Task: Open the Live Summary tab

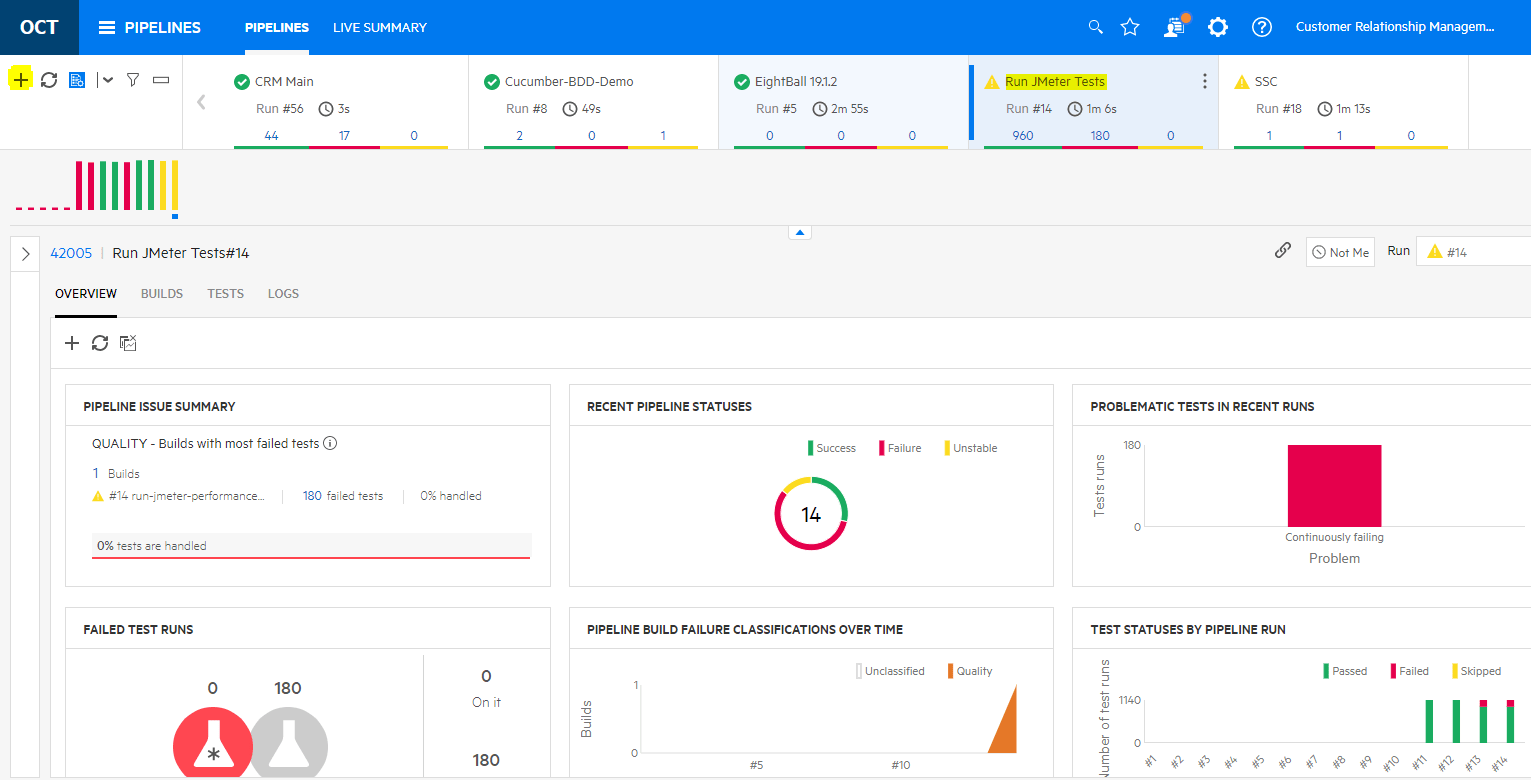Action: [x=379, y=28]
